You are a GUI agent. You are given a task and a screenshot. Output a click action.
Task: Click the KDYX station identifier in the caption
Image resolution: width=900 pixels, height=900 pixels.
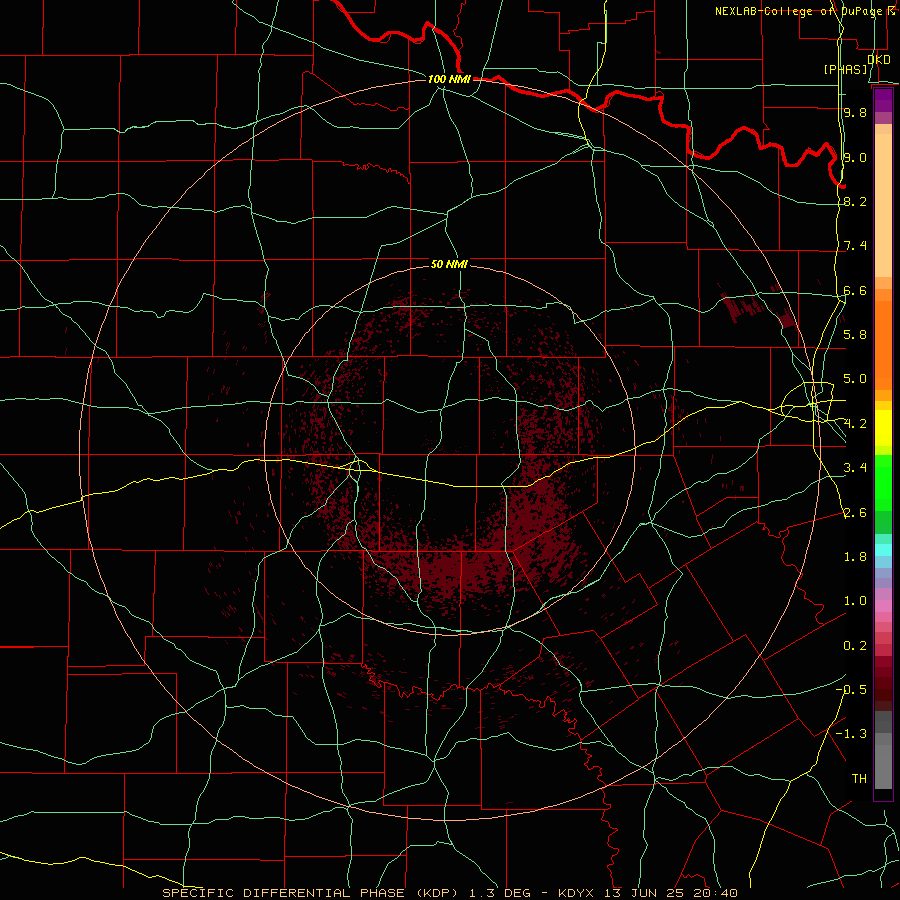click(577, 893)
